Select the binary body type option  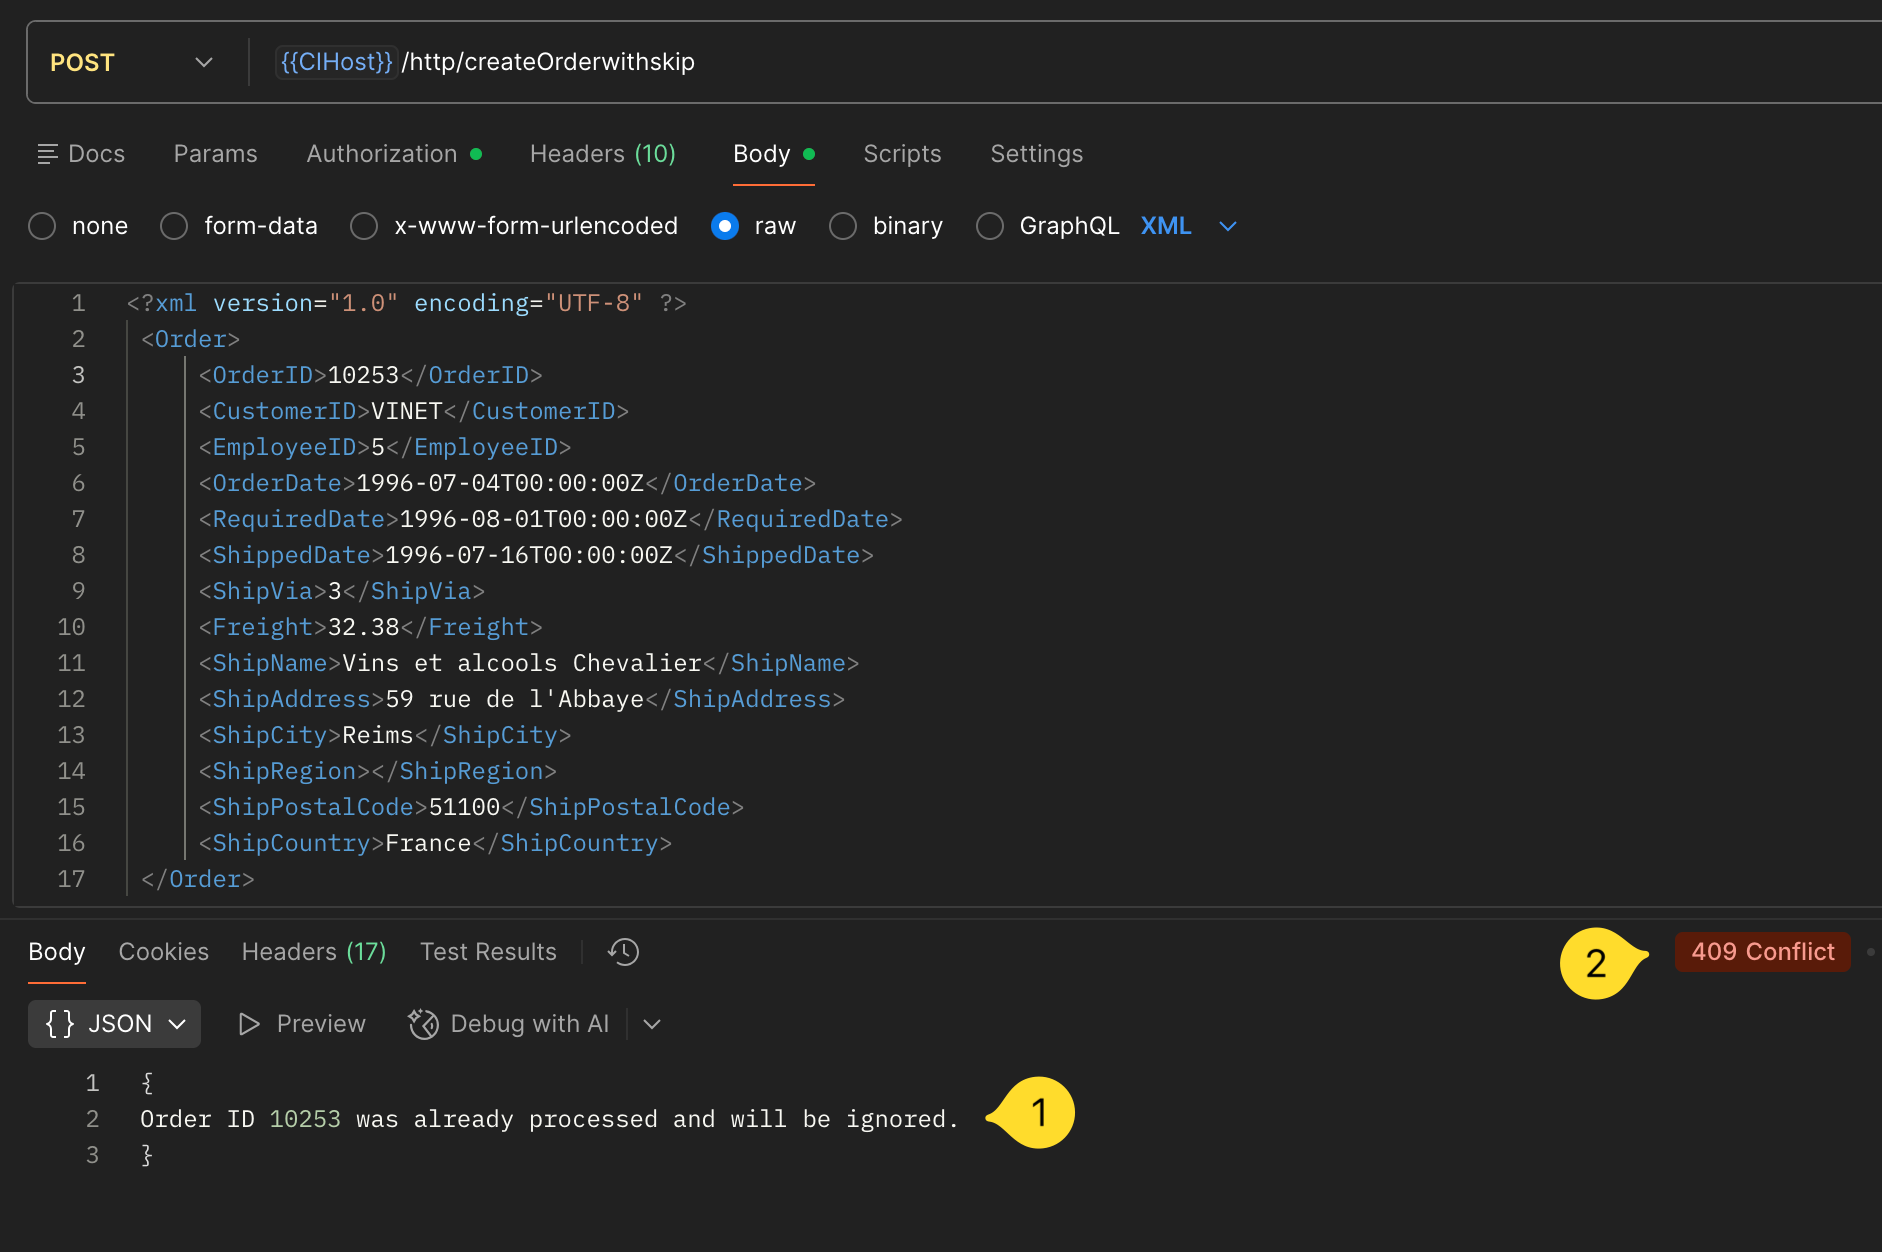coord(843,226)
